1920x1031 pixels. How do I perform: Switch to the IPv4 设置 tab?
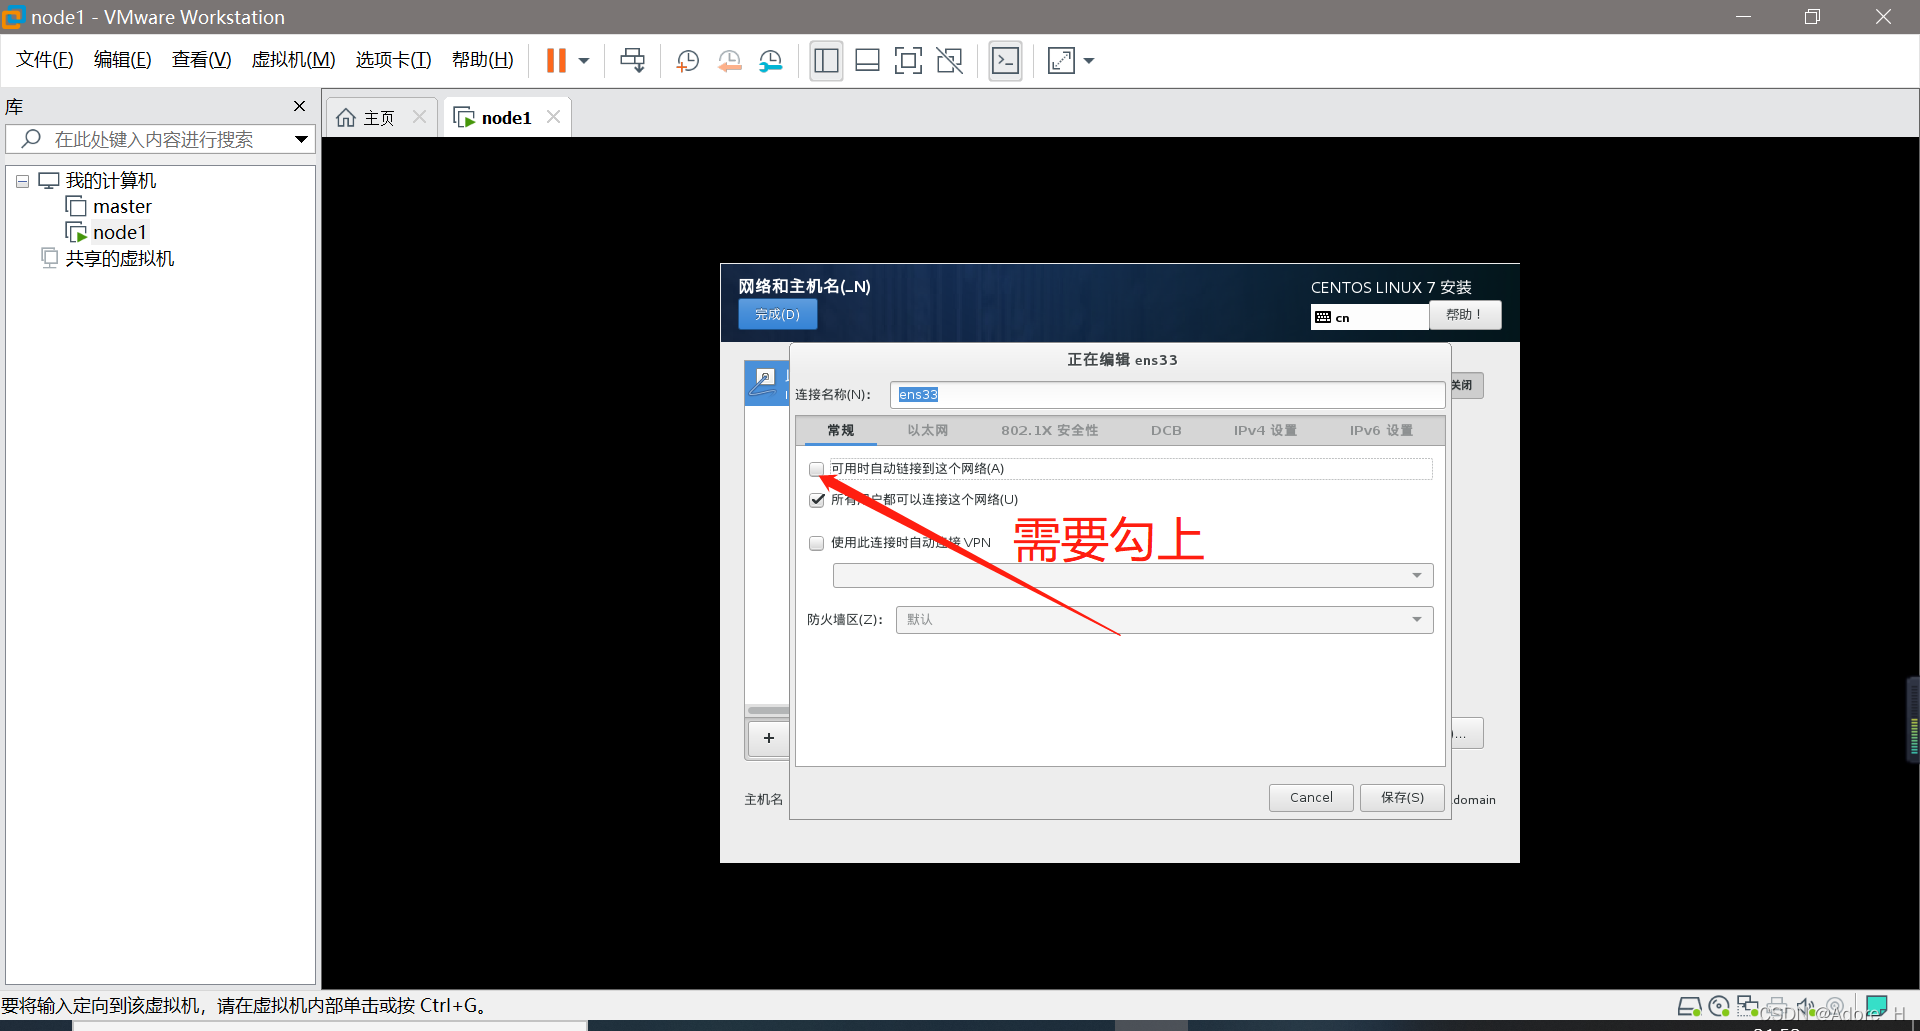click(1265, 431)
